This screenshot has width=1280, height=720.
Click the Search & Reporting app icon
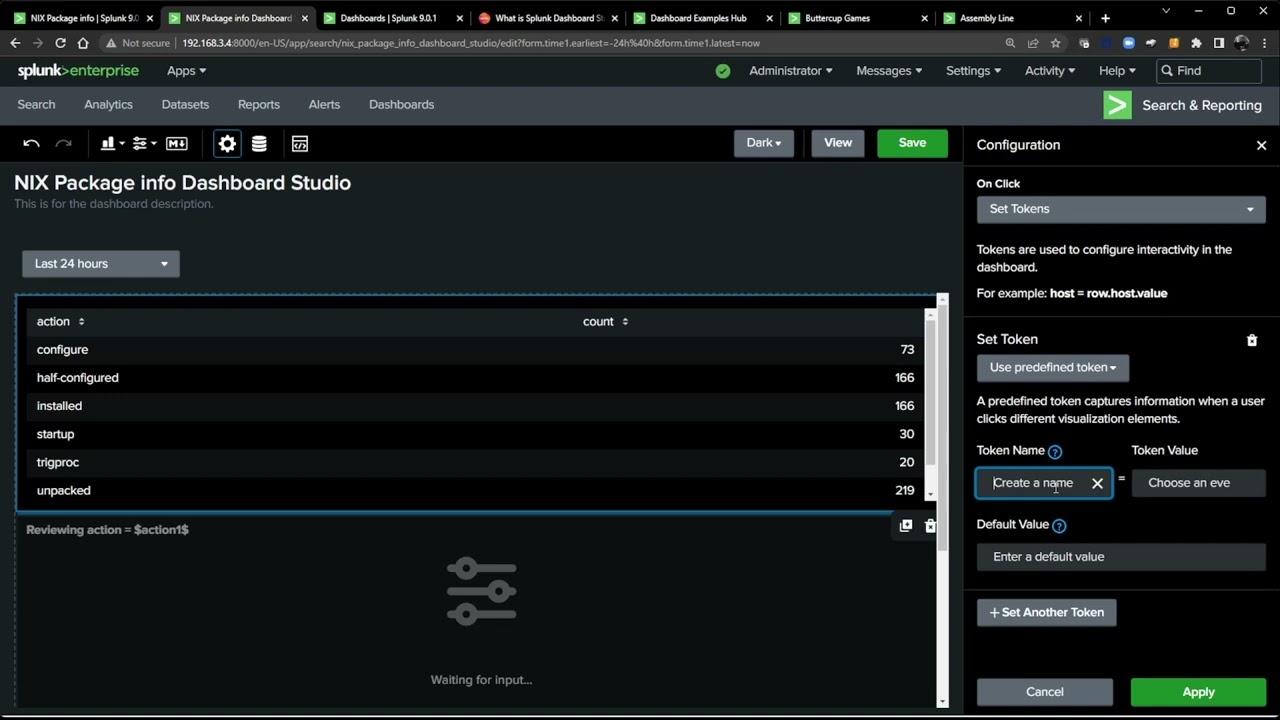pyautogui.click(x=1117, y=105)
